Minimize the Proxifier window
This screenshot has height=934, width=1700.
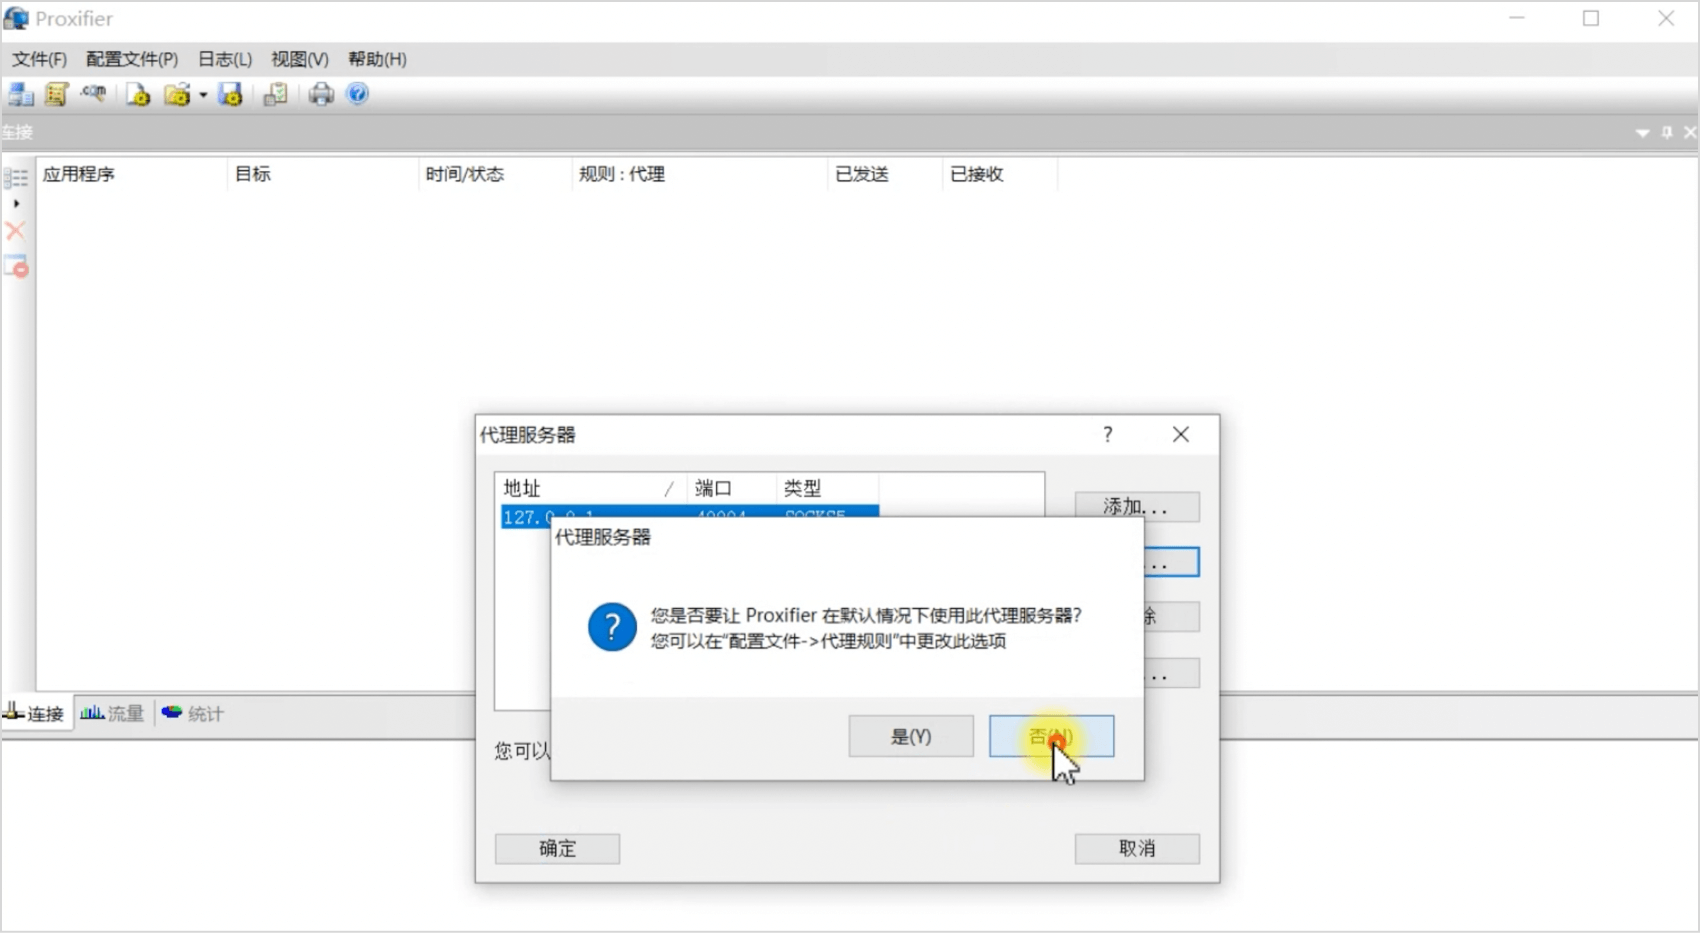point(1517,18)
